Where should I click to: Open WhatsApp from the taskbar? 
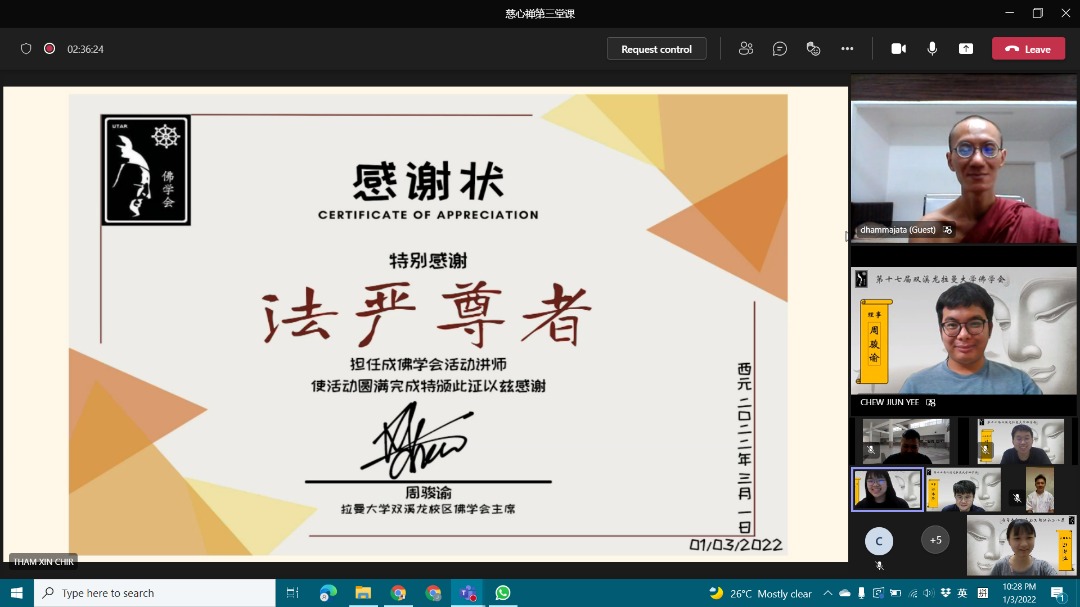click(x=503, y=593)
